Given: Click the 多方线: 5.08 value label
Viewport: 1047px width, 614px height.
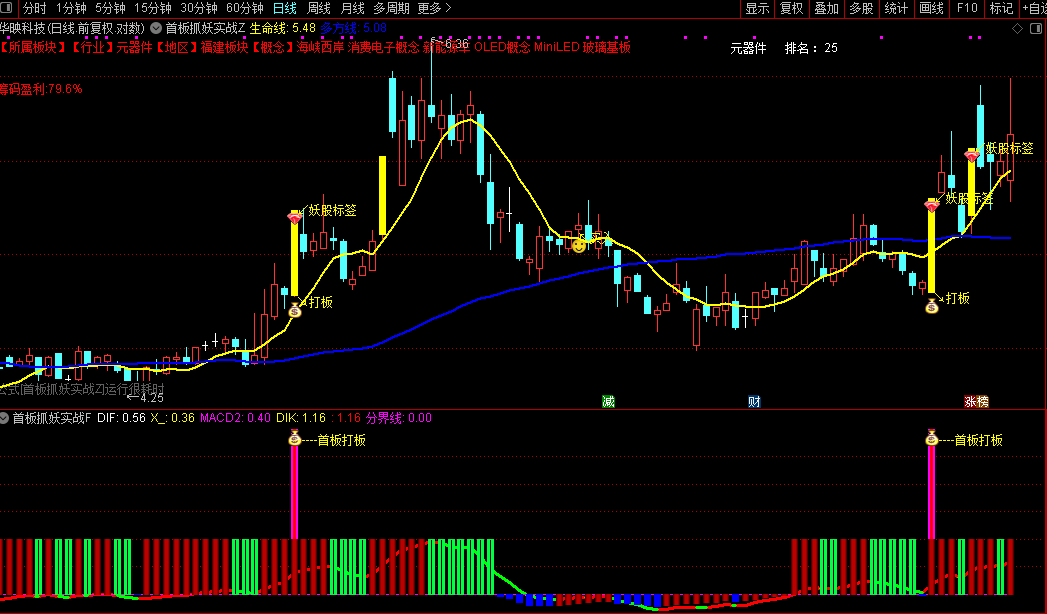Looking at the screenshot, I should coord(354,28).
